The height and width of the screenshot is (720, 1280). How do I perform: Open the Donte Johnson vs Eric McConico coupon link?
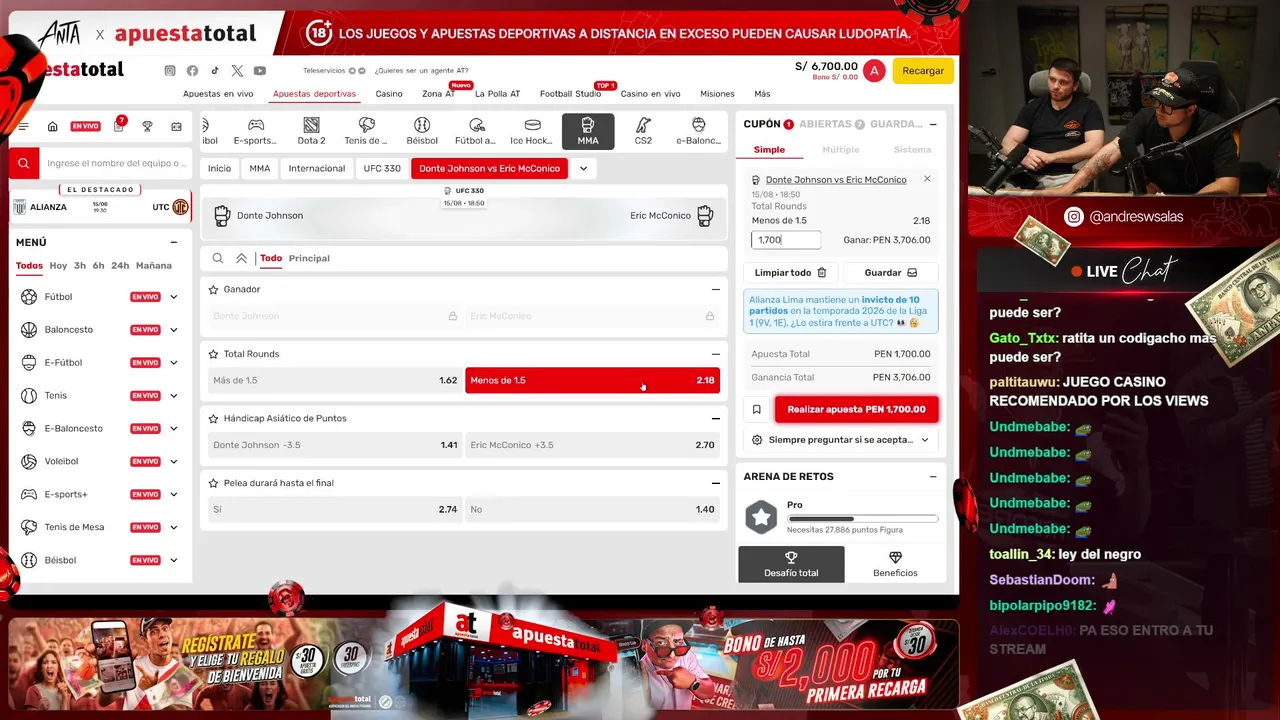coord(836,180)
